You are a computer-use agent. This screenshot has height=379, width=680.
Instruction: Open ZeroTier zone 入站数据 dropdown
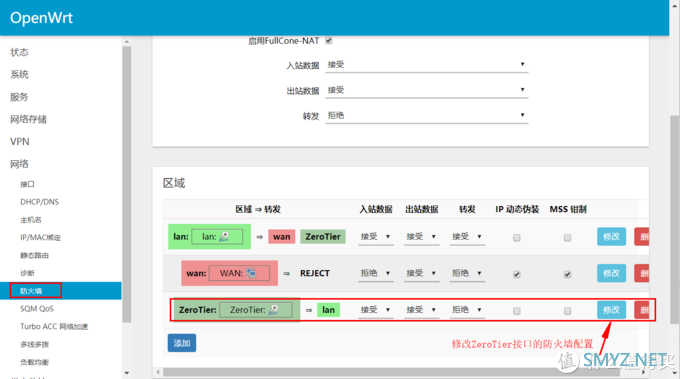tap(376, 310)
